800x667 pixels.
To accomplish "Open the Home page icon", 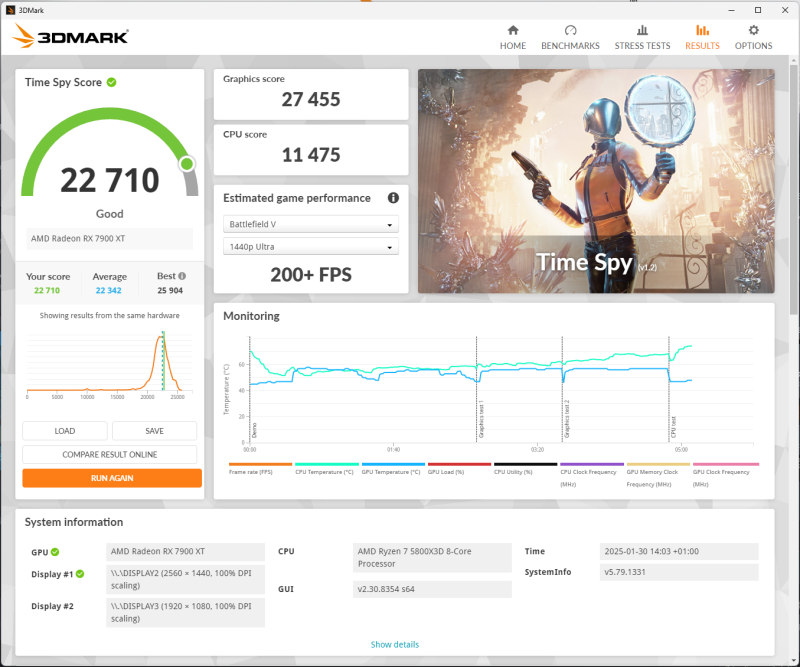I will coord(513,30).
